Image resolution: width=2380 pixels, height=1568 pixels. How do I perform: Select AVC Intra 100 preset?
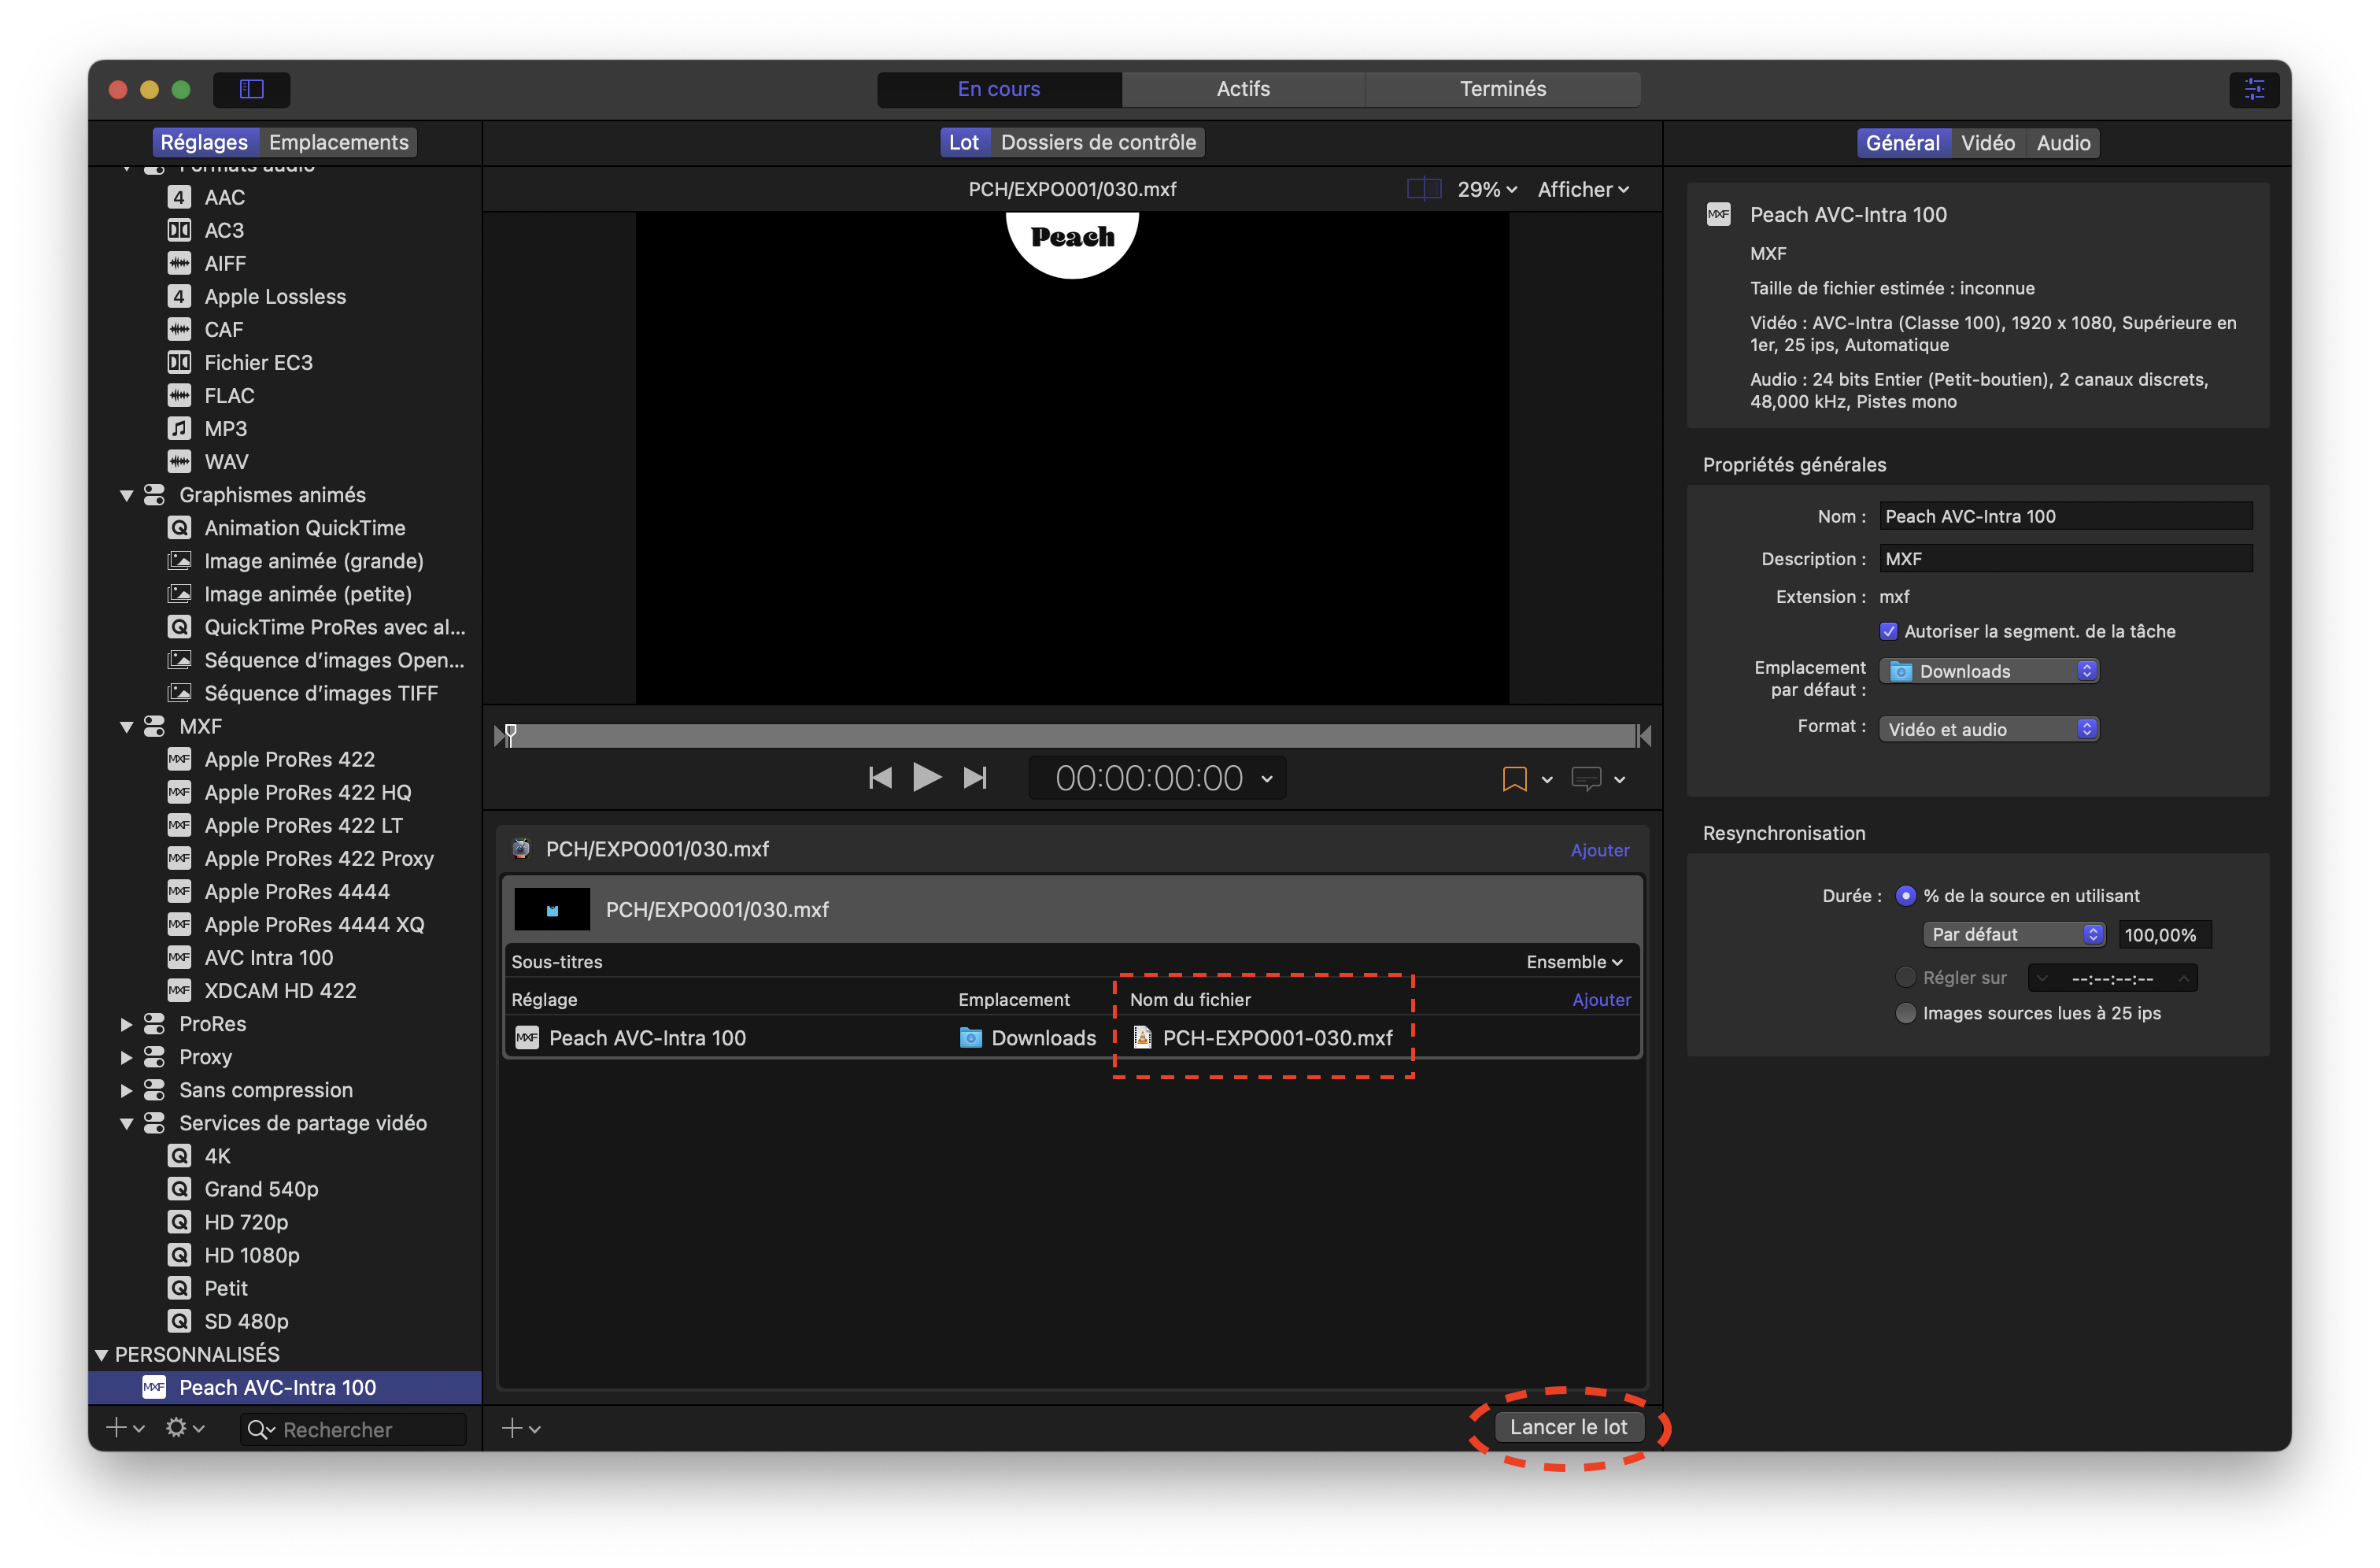[268, 957]
